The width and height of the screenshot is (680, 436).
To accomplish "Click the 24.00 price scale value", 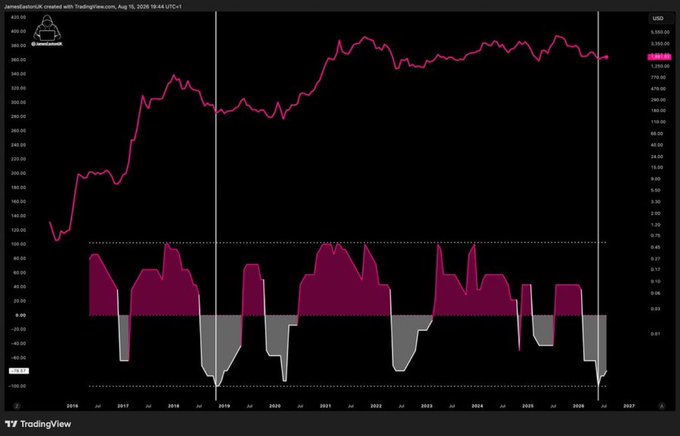I will click(x=657, y=156).
